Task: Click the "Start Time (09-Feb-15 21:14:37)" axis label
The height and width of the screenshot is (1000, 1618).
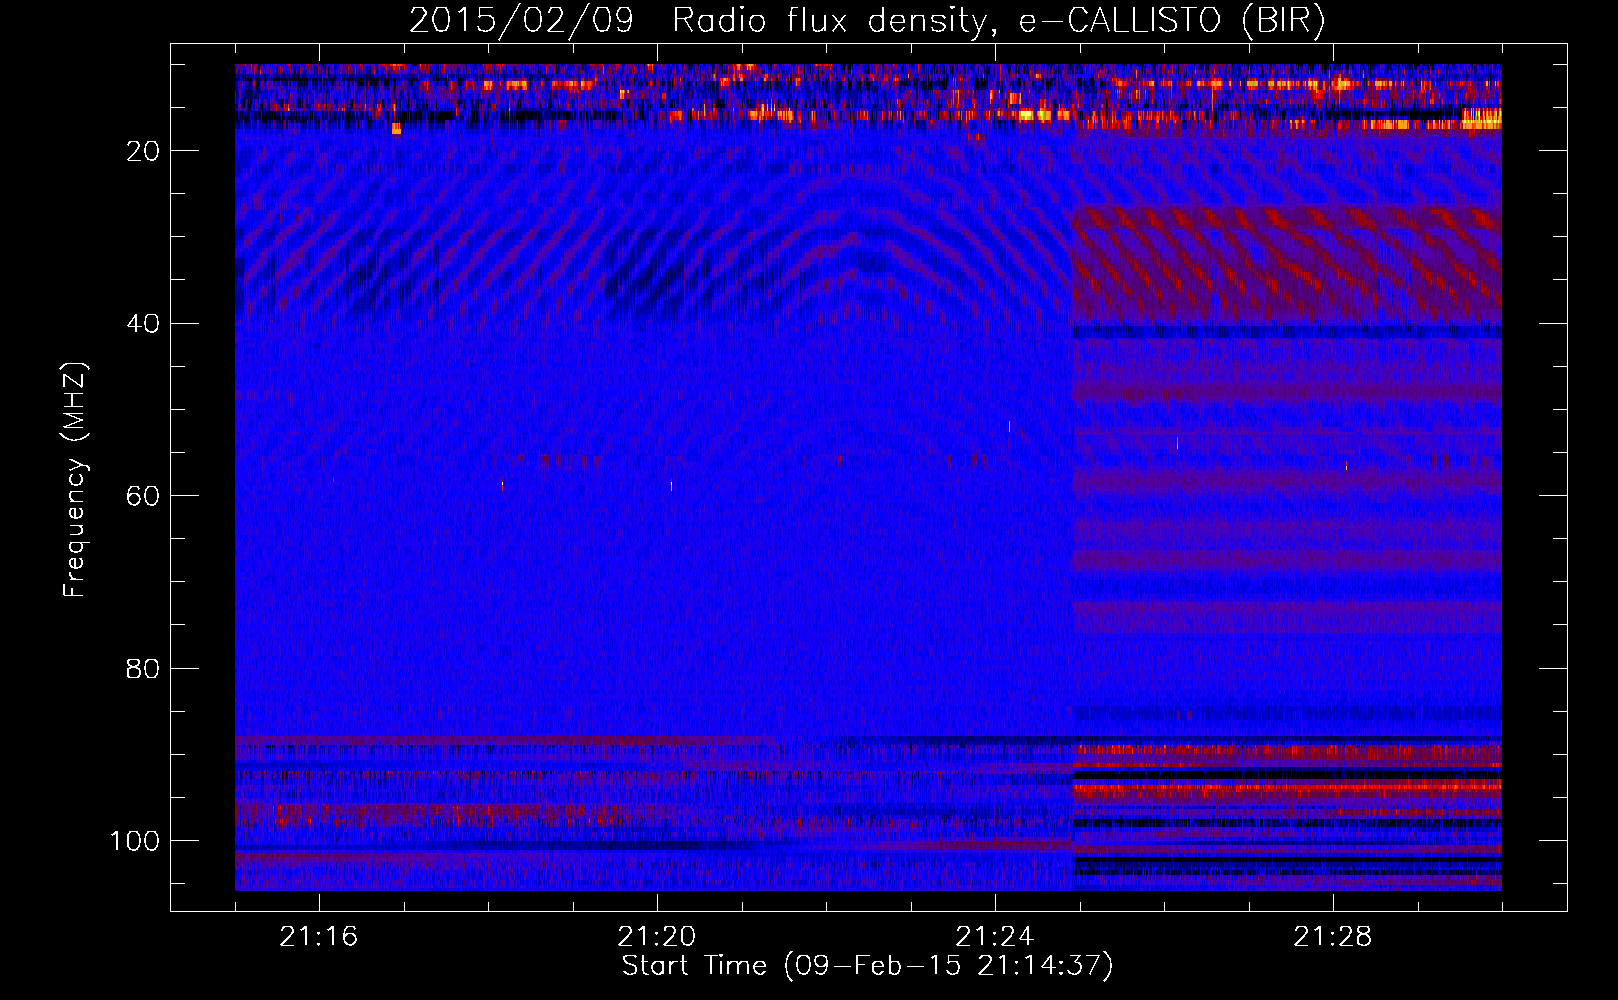Action: click(867, 966)
